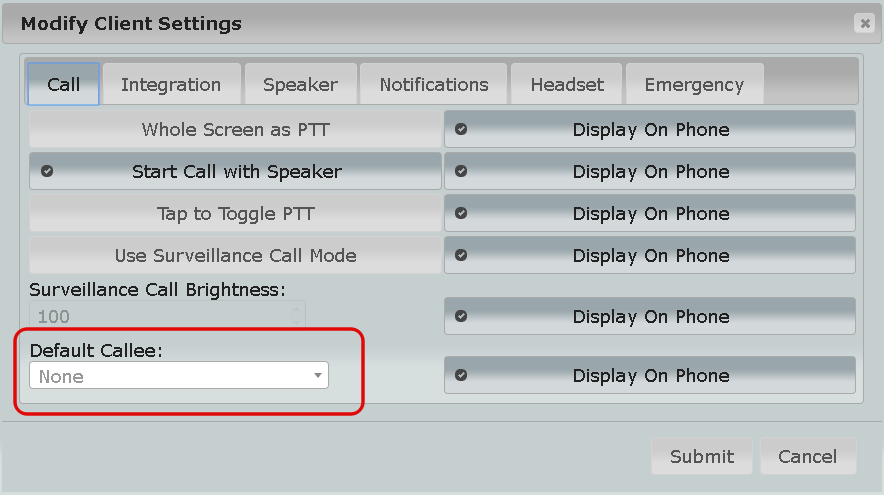
Task: Enable Whole Screen as PTT
Action: [235, 130]
